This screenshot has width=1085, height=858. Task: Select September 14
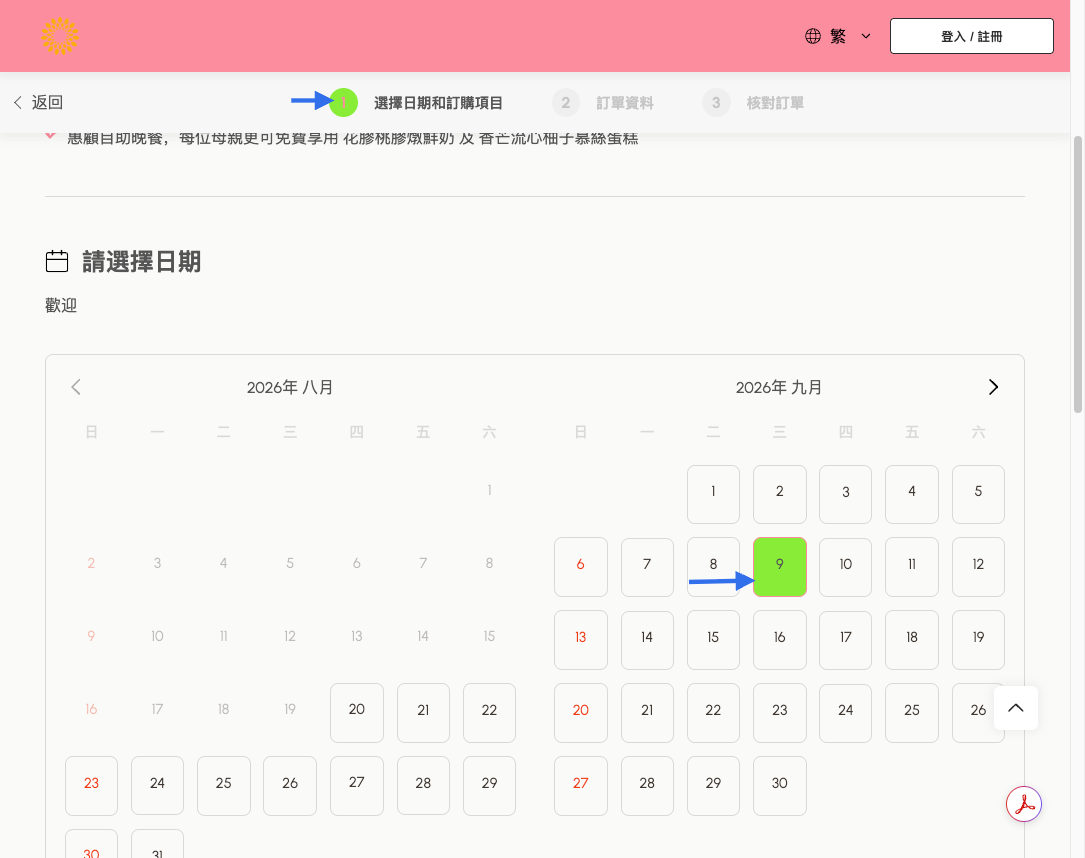[647, 640]
